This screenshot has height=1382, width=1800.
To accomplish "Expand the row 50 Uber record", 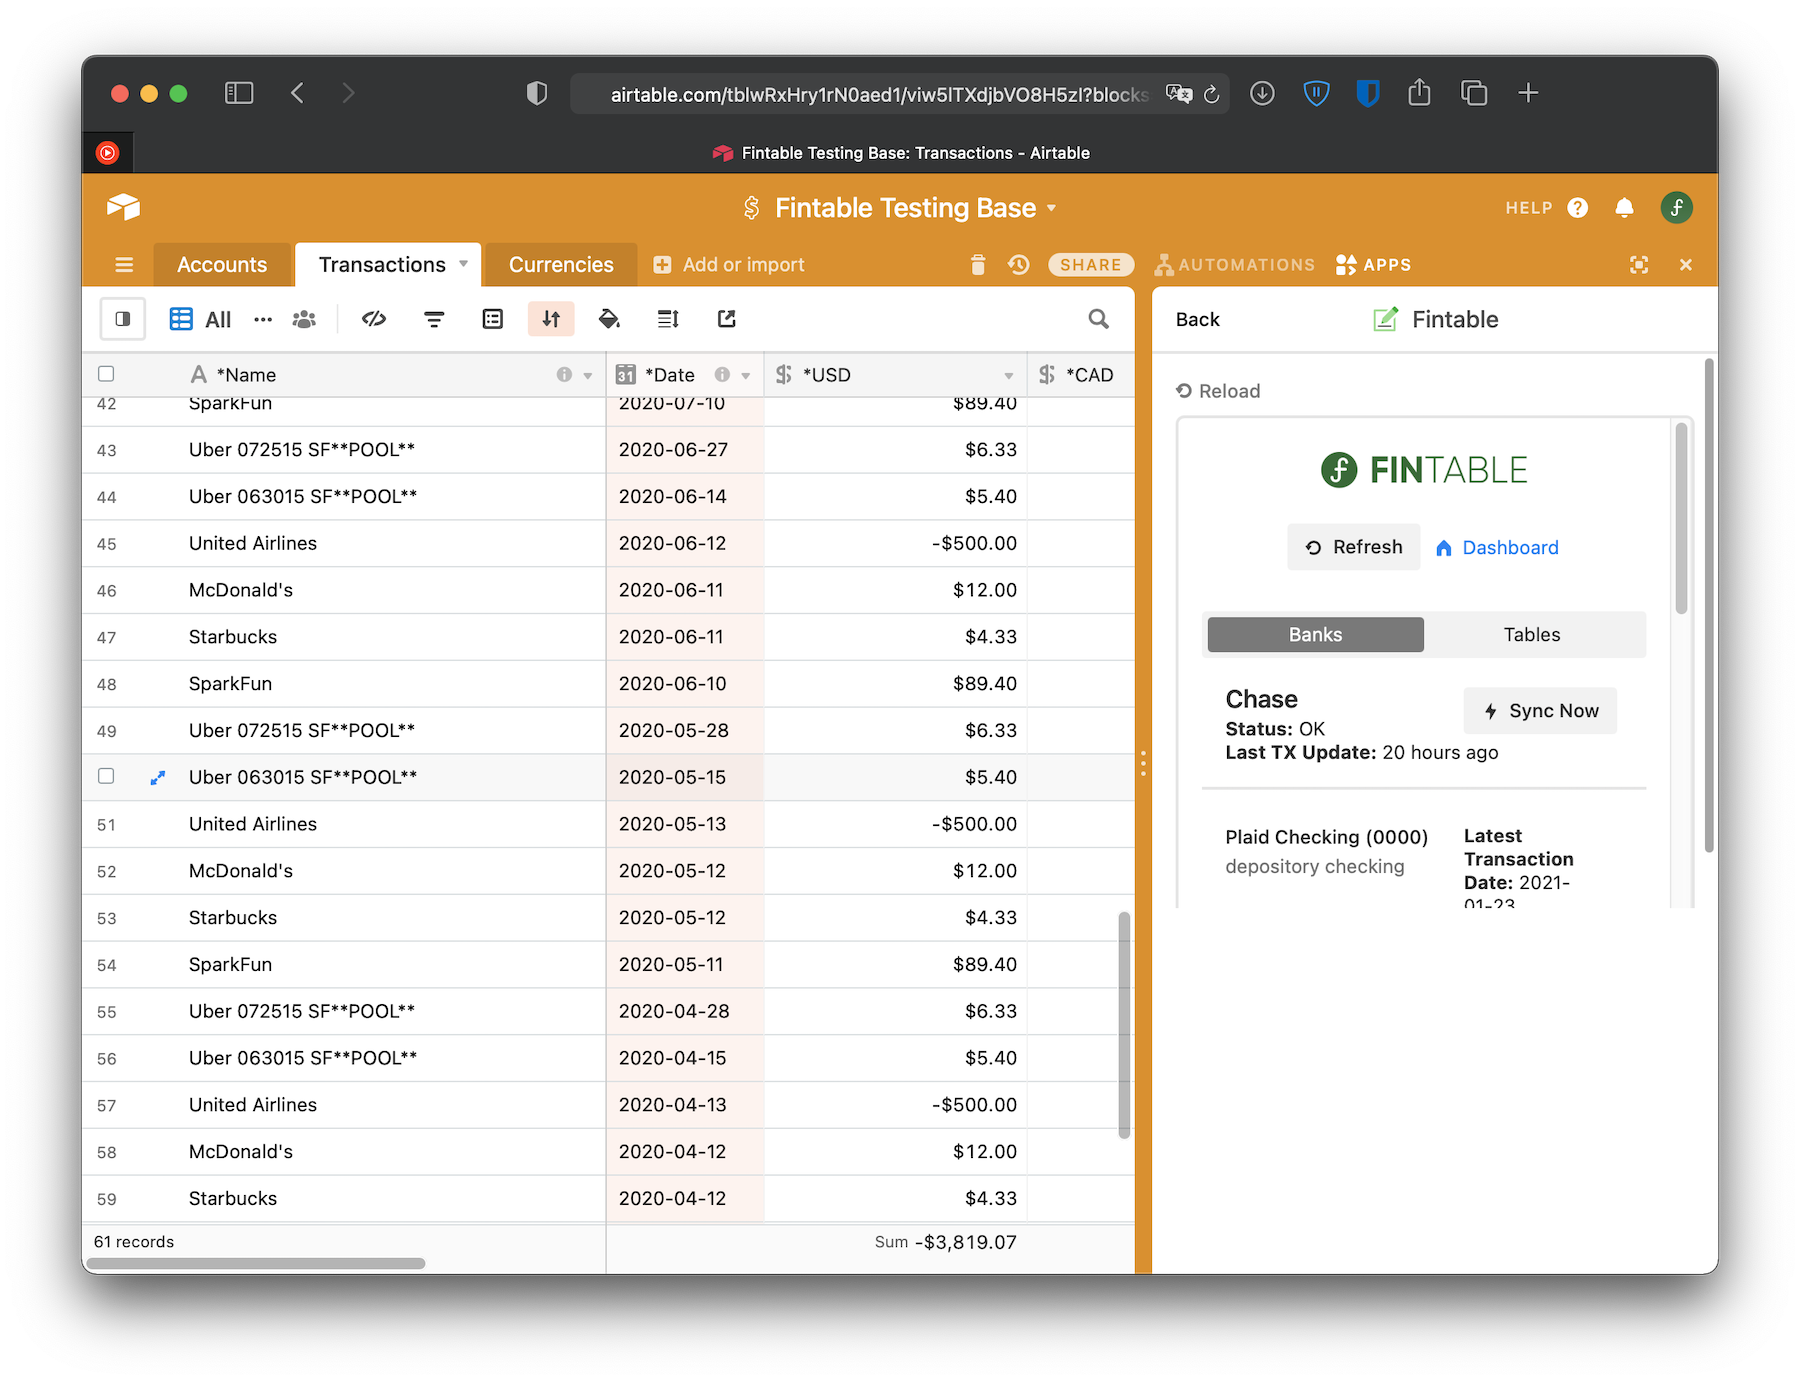I will click(157, 777).
